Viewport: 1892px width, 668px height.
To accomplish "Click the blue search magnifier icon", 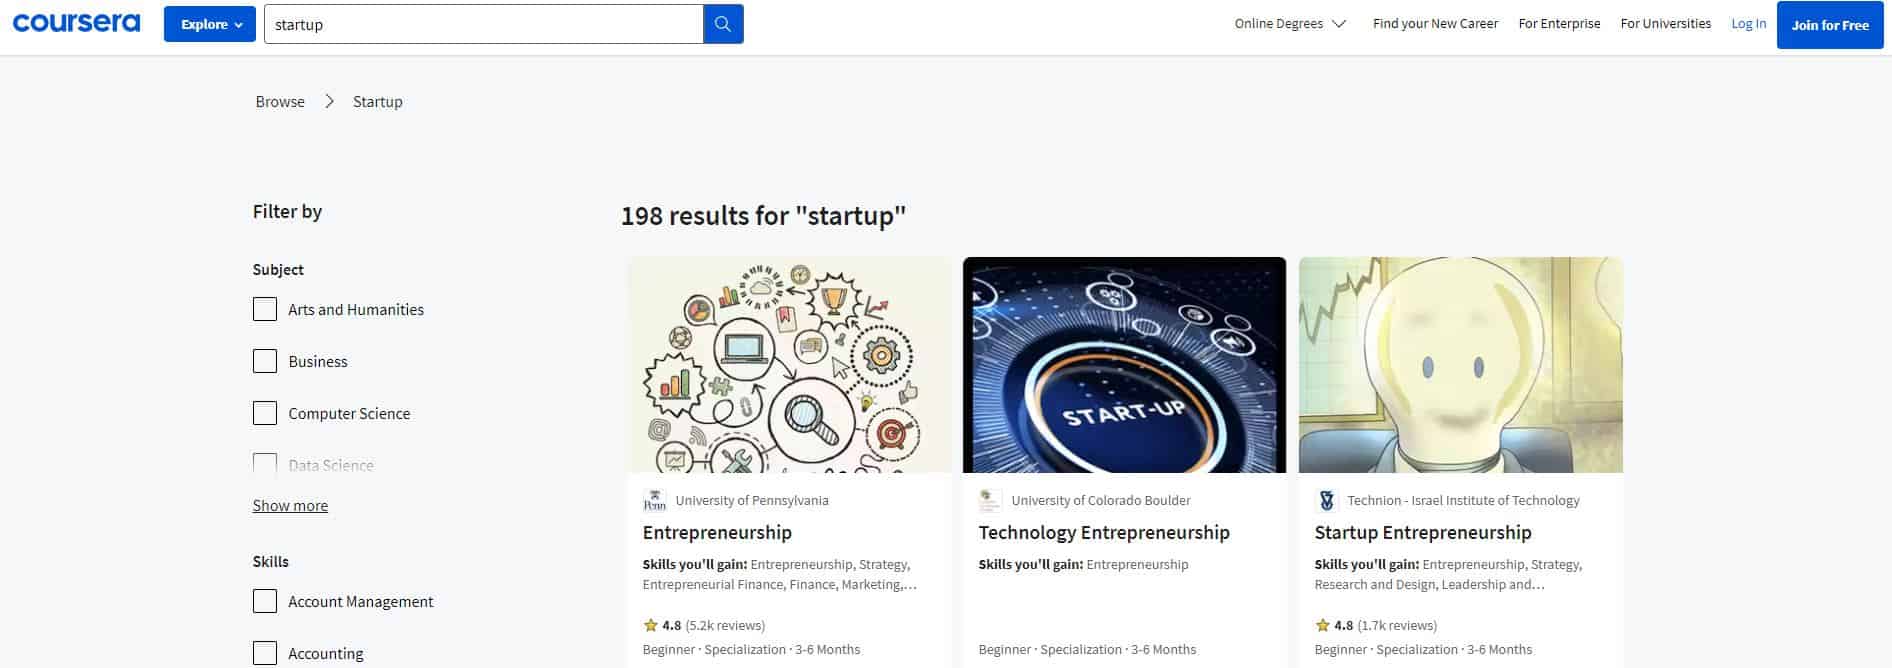I will click(x=723, y=23).
